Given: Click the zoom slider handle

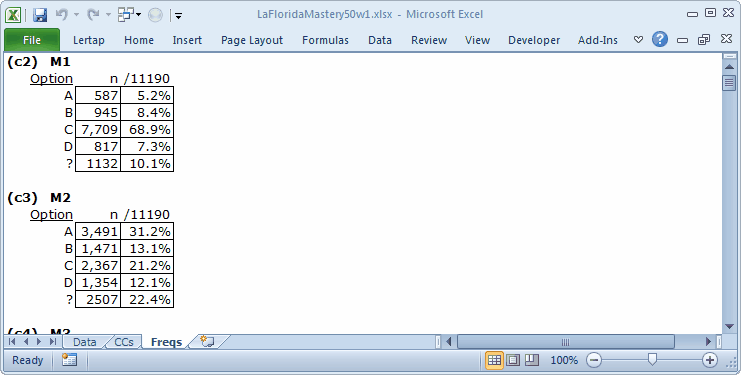Looking at the screenshot, I should tap(652, 360).
